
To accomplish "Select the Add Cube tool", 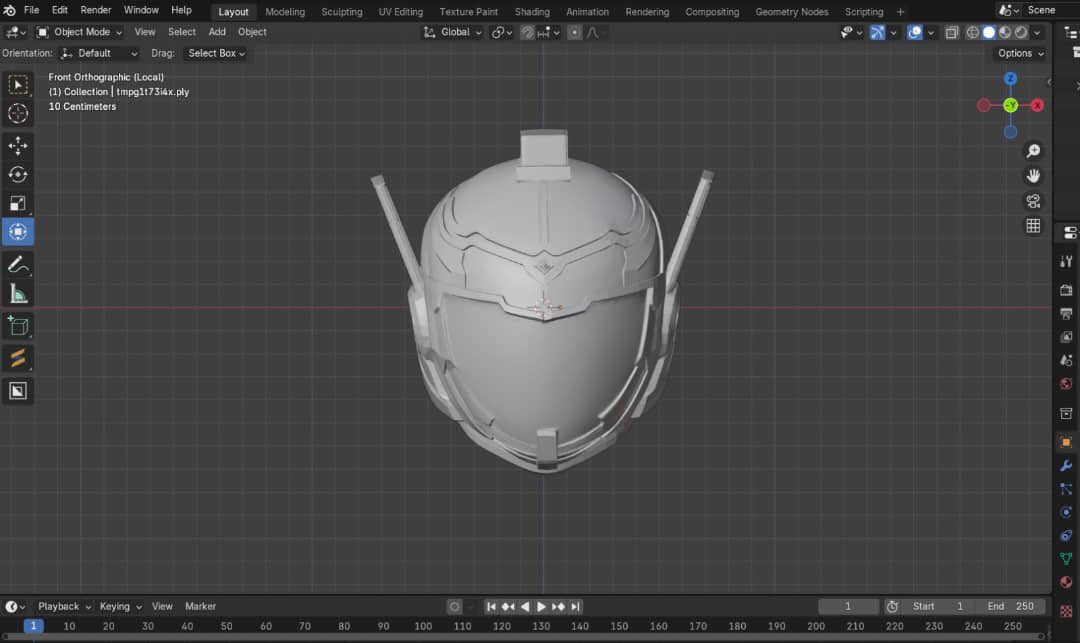I will click(18, 326).
